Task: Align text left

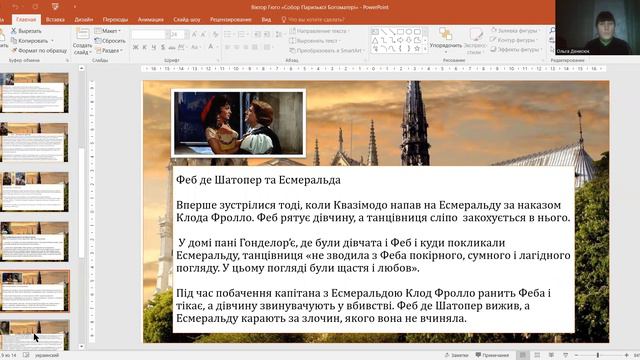Action: [x=227, y=47]
